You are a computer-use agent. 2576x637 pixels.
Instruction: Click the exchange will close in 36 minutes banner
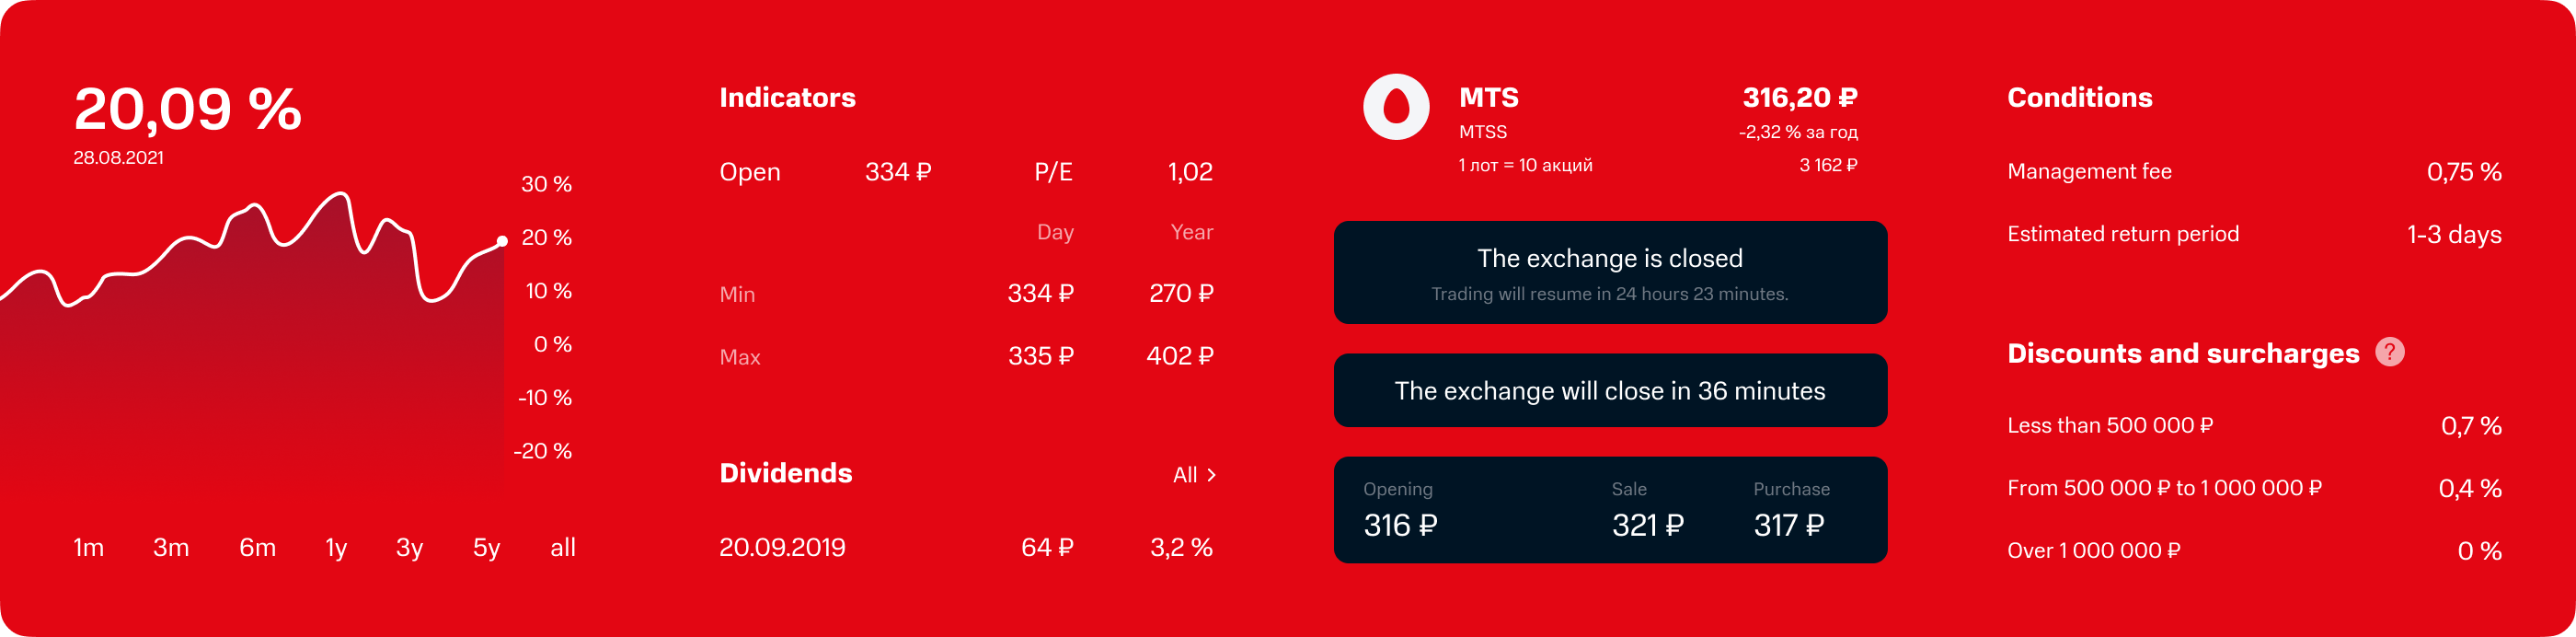coord(1610,391)
